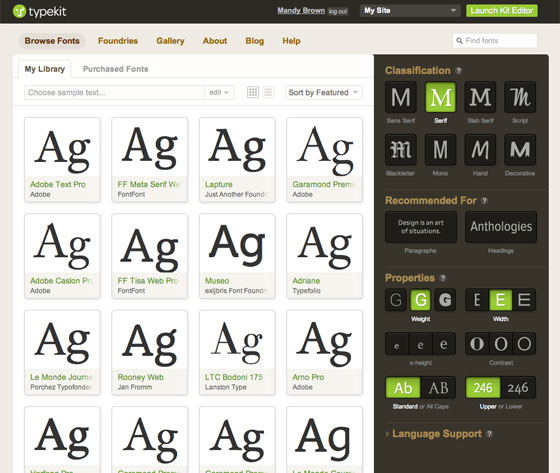Click the Launch Kit Editor button
The image size is (560, 473).
501,10
